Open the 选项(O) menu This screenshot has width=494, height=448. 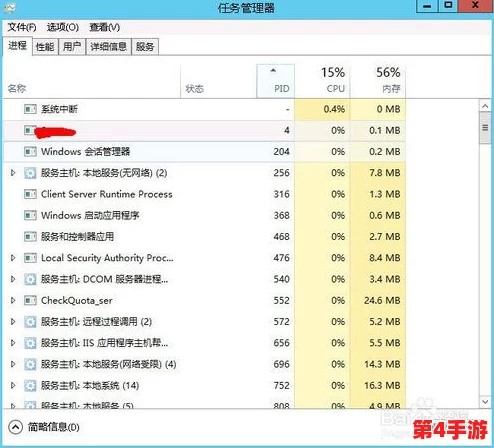click(x=63, y=27)
